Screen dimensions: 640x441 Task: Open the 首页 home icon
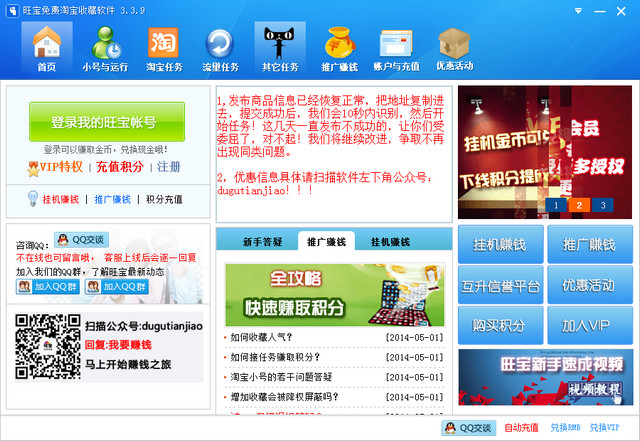pyautogui.click(x=47, y=48)
